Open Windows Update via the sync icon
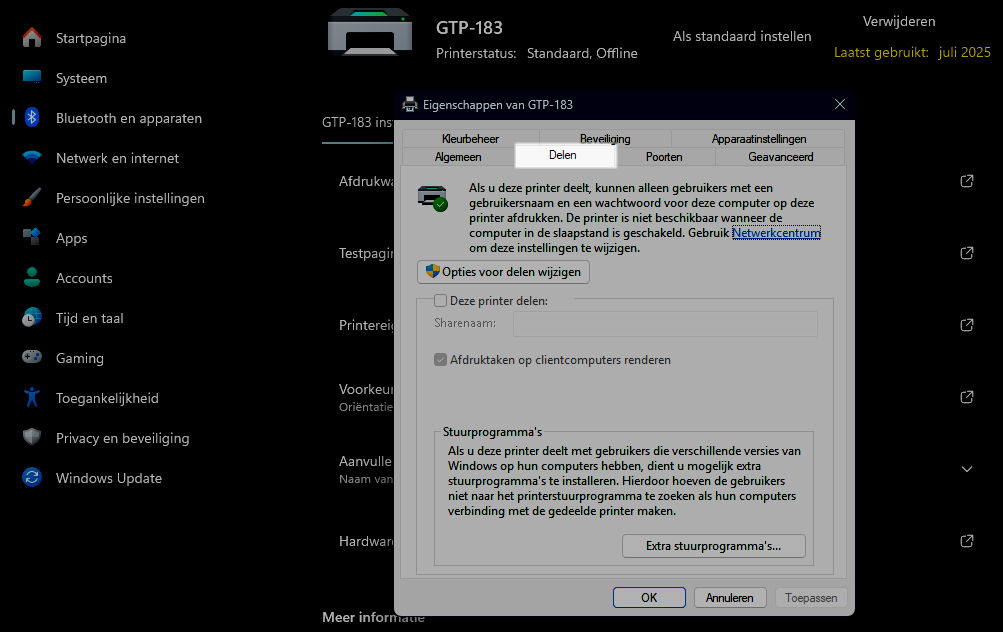 pos(32,478)
